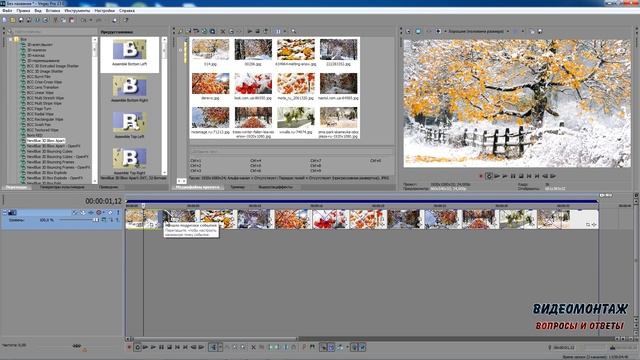Open the edit tool dropdown arrow
This screenshot has width=640, height=360.
pyautogui.click(x=220, y=347)
